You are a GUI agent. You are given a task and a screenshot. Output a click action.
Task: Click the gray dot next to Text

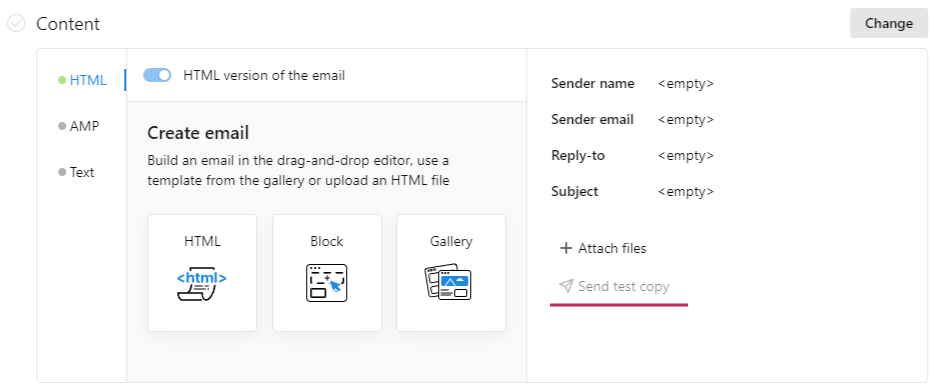62,172
